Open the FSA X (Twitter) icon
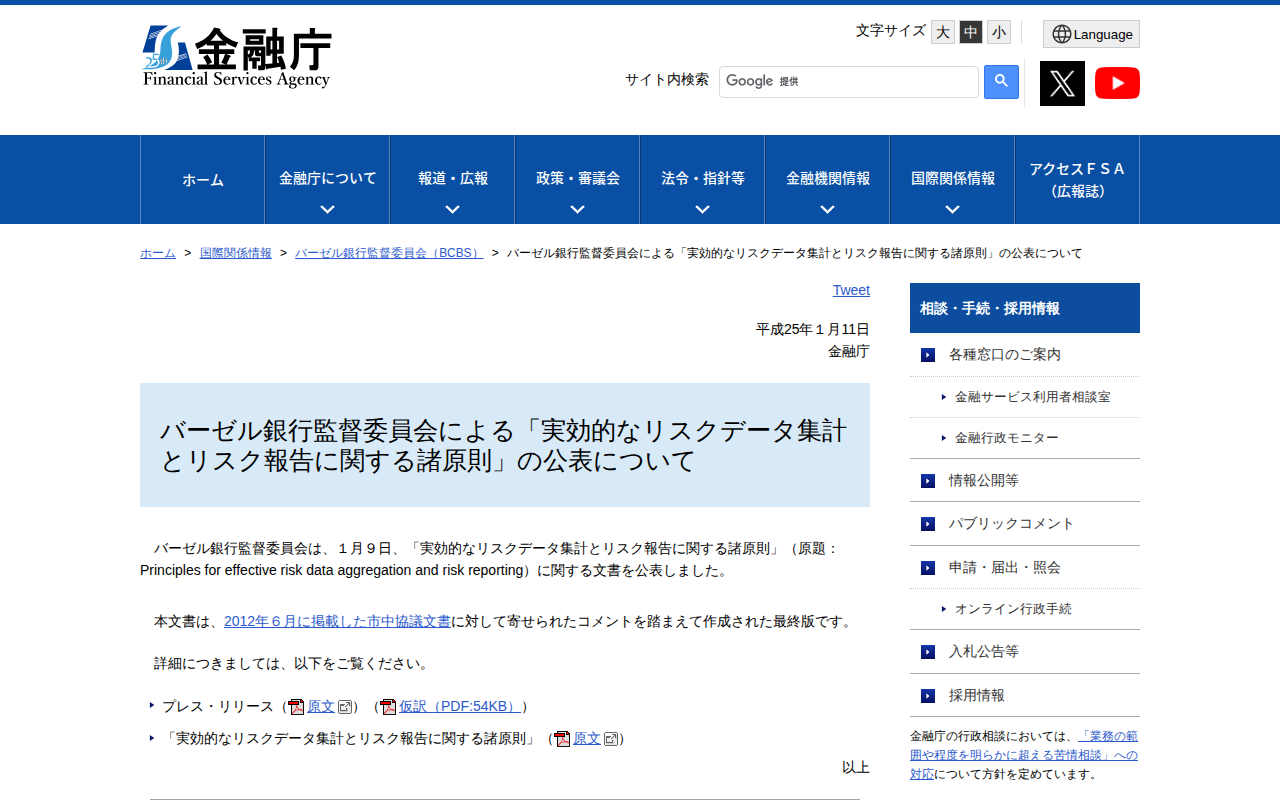 pyautogui.click(x=1061, y=83)
